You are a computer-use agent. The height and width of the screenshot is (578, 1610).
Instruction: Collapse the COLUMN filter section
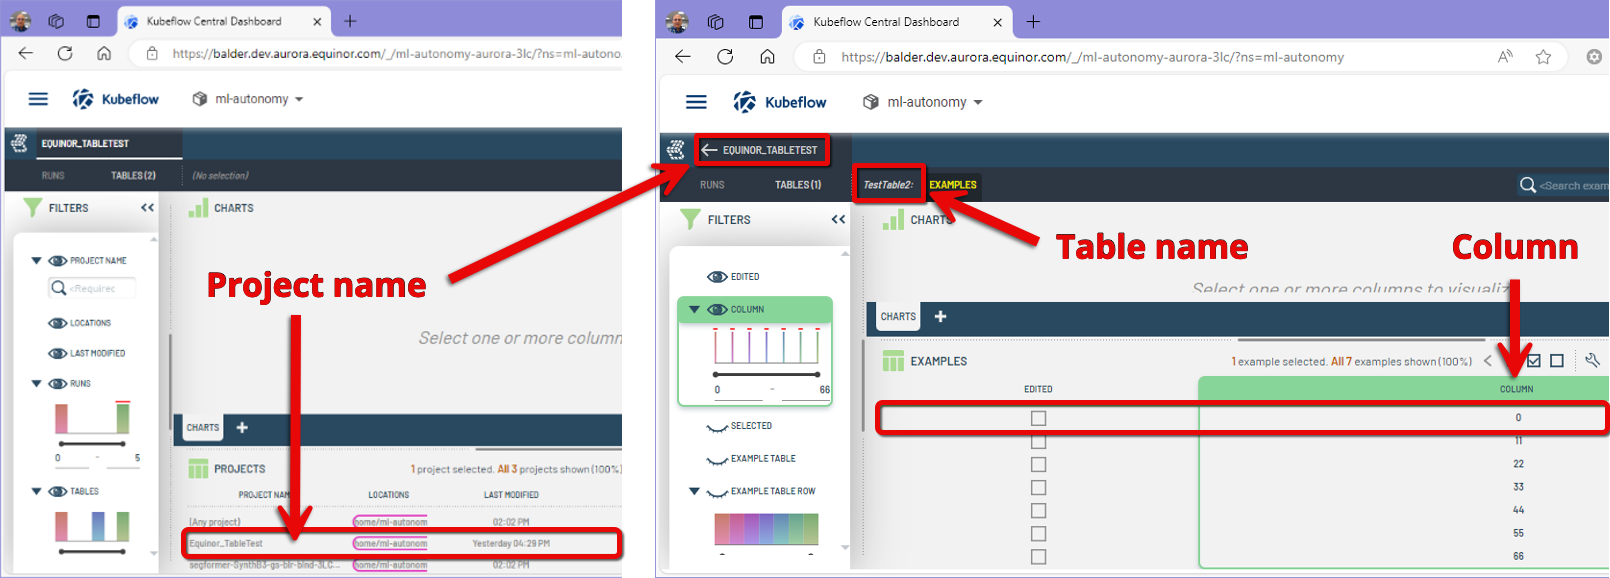click(x=694, y=310)
